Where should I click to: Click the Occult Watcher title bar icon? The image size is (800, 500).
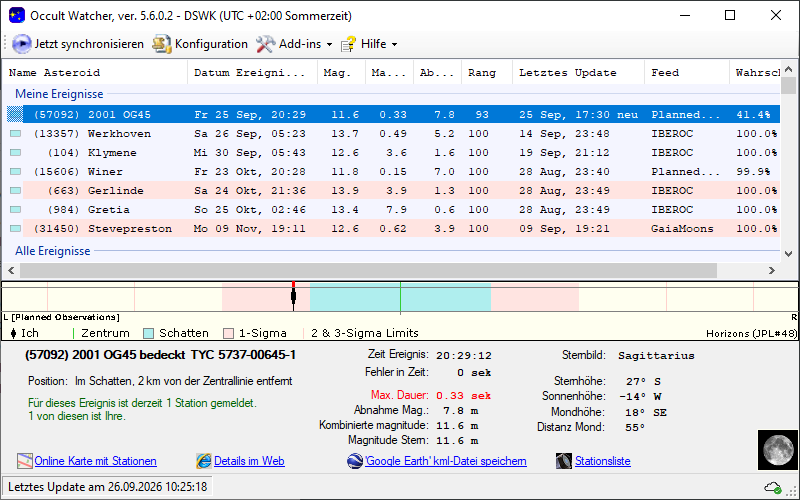pyautogui.click(x=17, y=15)
